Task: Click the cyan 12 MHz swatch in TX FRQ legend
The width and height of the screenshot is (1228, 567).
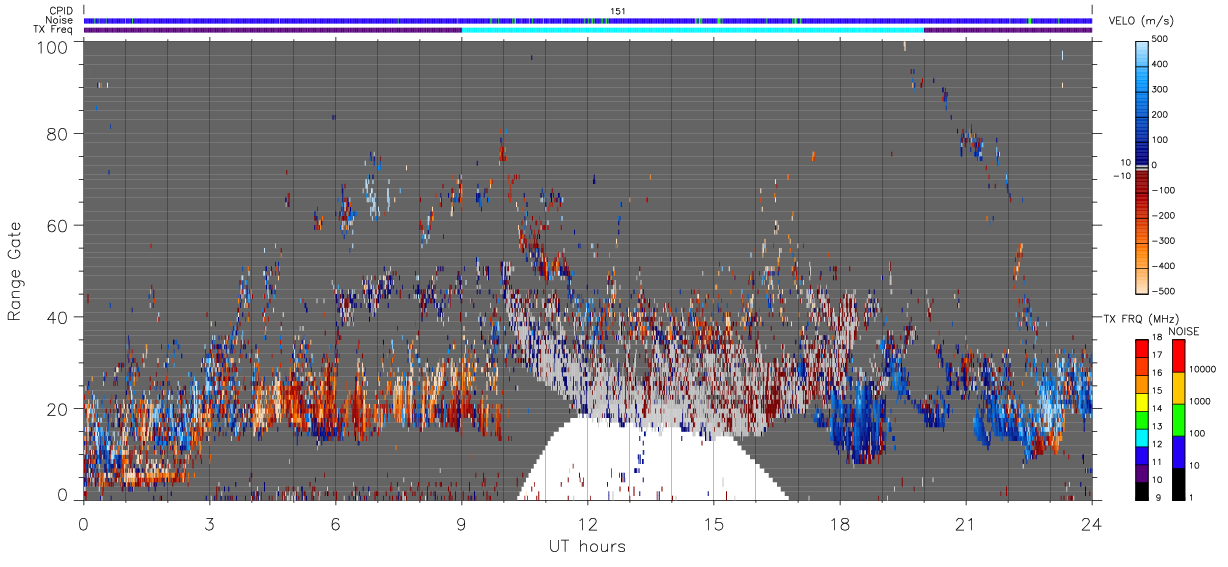Action: [1141, 436]
